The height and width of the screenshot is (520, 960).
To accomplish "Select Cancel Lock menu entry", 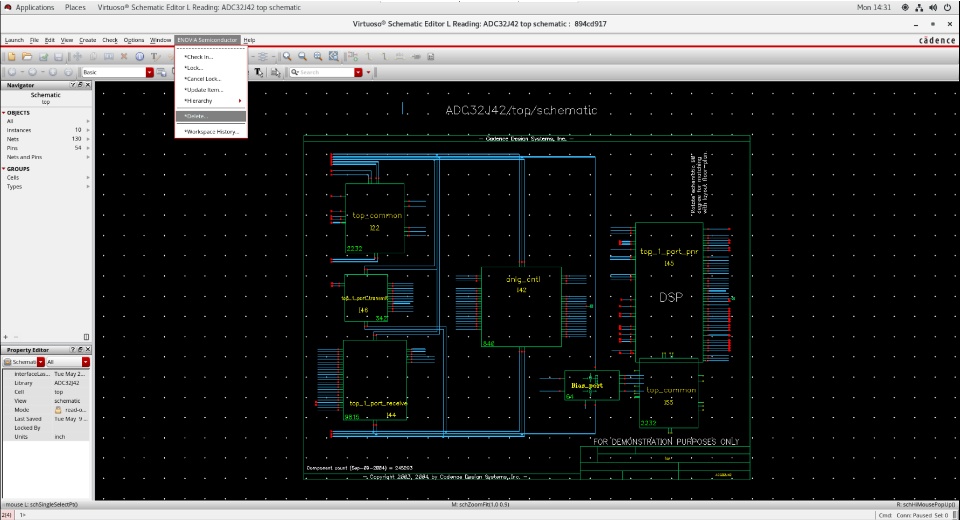I will pos(211,79).
